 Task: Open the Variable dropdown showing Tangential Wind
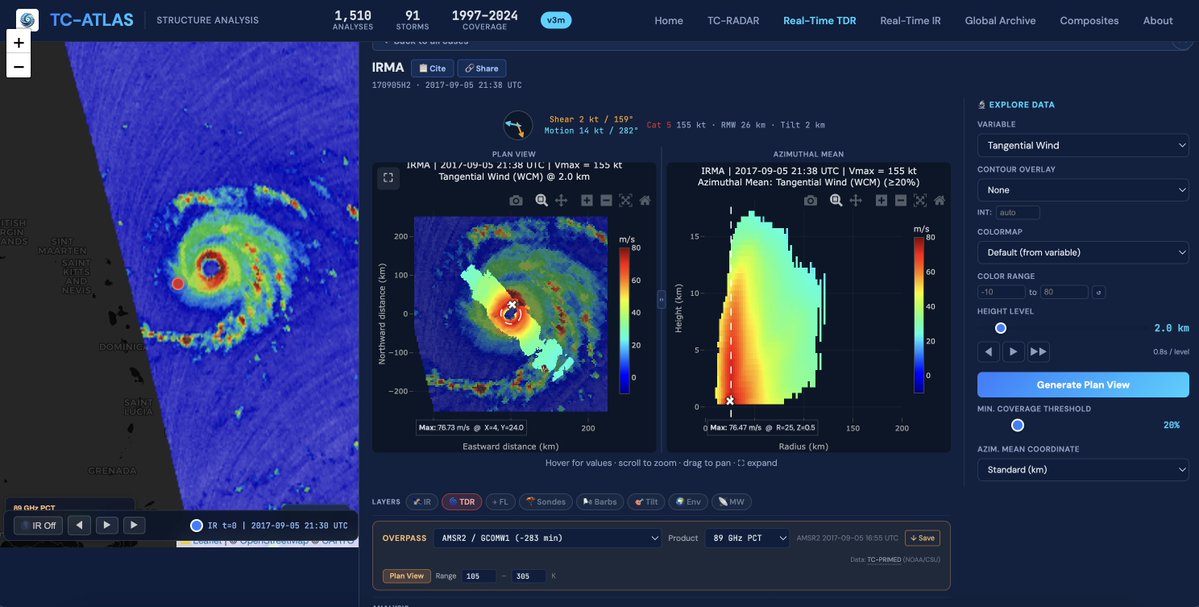pos(1083,145)
